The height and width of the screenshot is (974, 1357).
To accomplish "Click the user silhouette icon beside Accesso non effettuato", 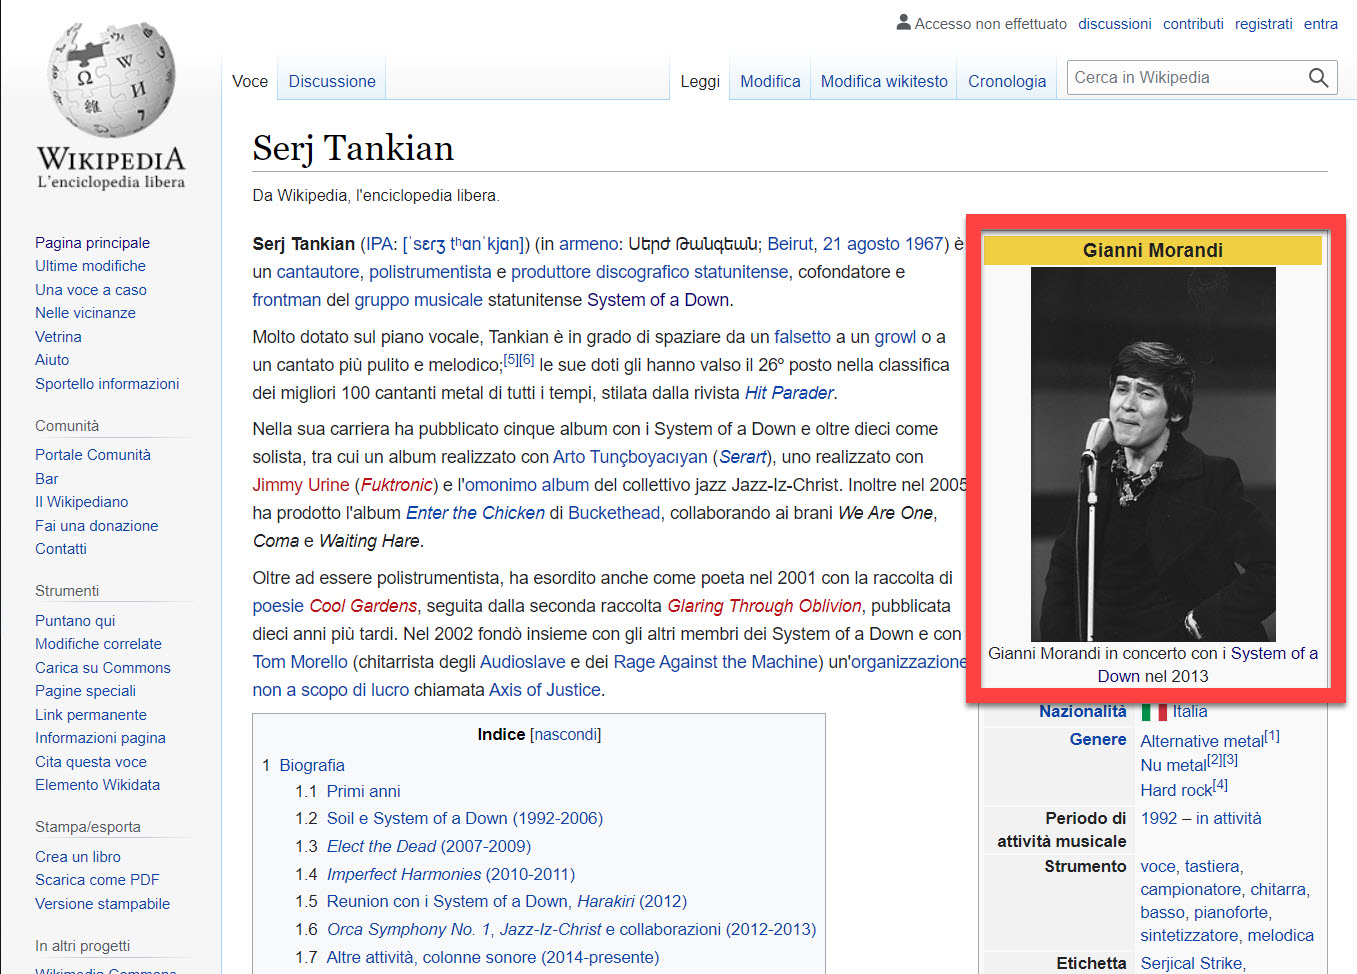I will pos(904,22).
